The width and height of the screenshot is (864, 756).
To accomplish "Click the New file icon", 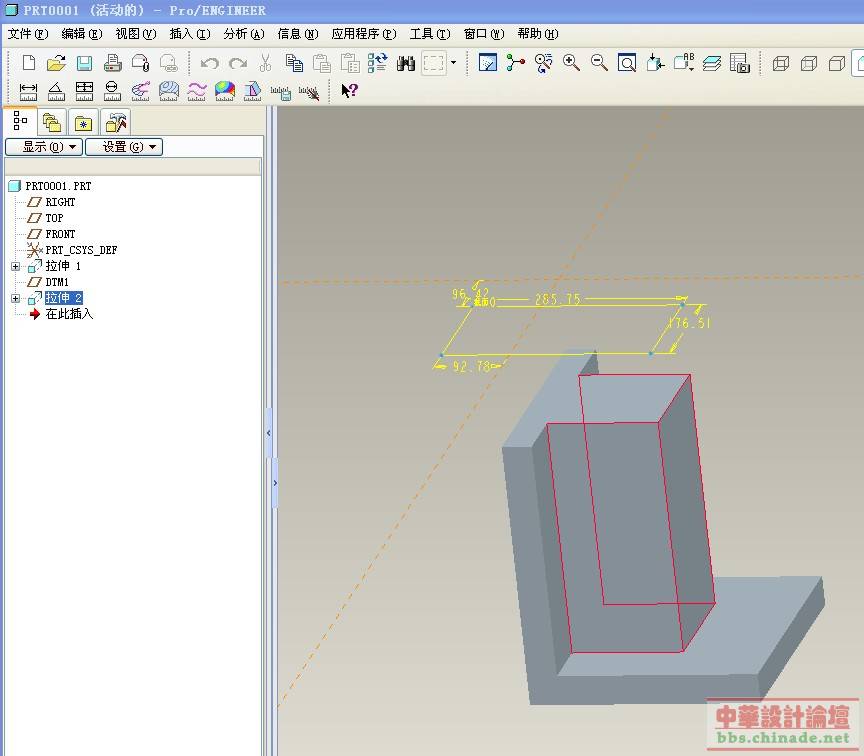I will [x=28, y=63].
